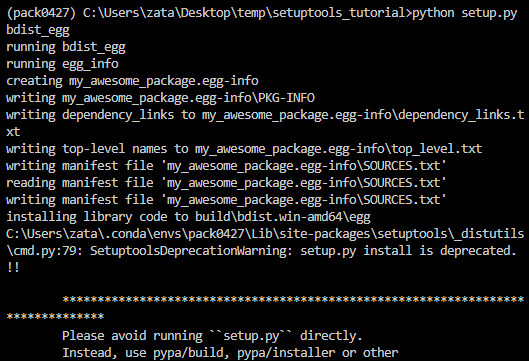Viewport: 529px width, 361px height.
Task: Click 'creating my_awesome_package.egg-info' line
Action: coord(132,81)
